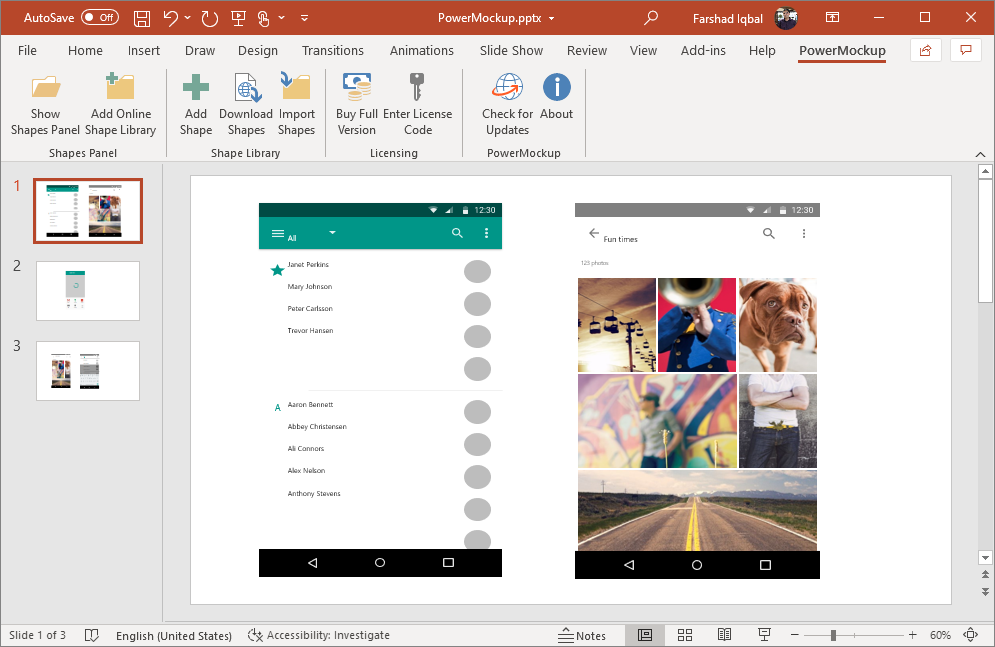Click the Enter License Code key icon
The height and width of the screenshot is (647, 995).
tap(418, 88)
